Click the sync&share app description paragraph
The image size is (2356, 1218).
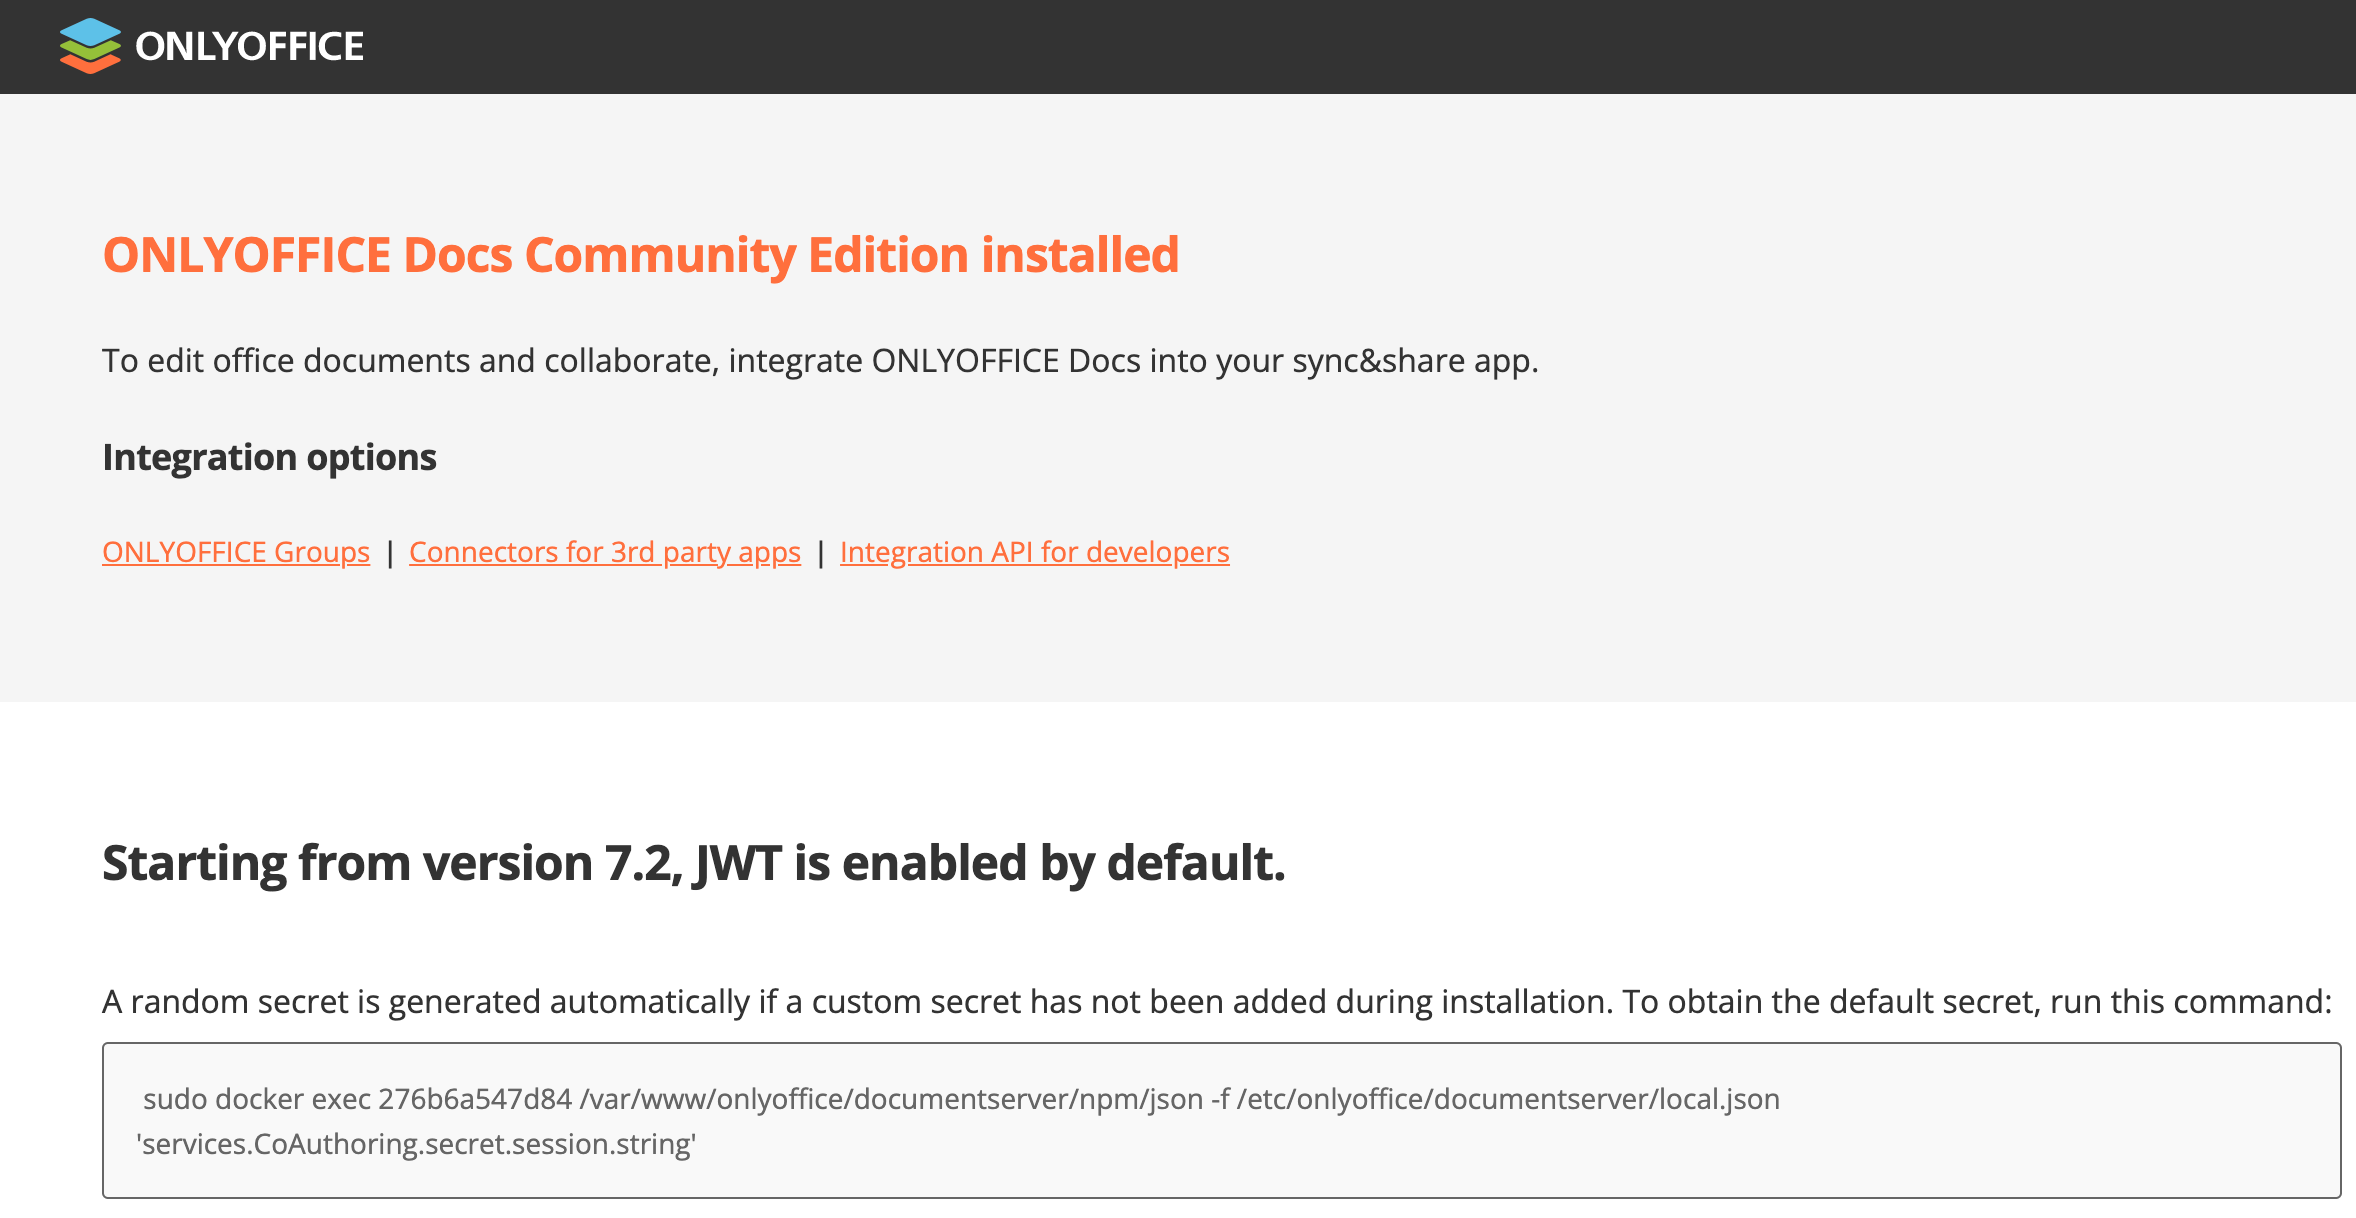click(819, 360)
